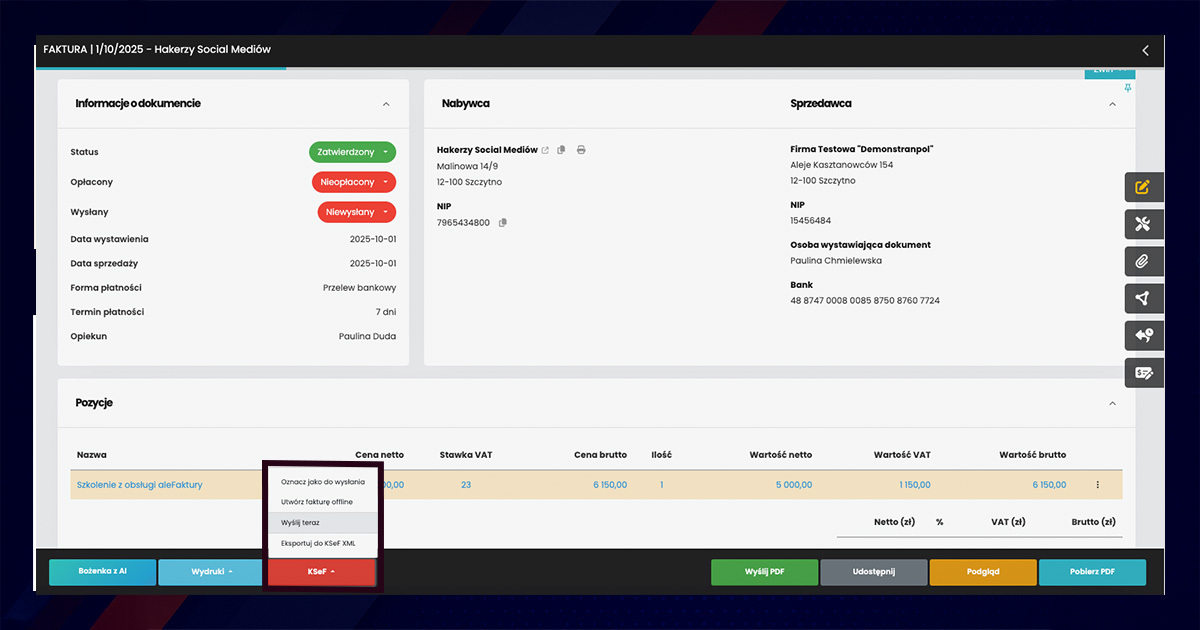Change the Nieopłacony payment status dropdown
Viewport: 1200px width, 630px height.
[353, 182]
